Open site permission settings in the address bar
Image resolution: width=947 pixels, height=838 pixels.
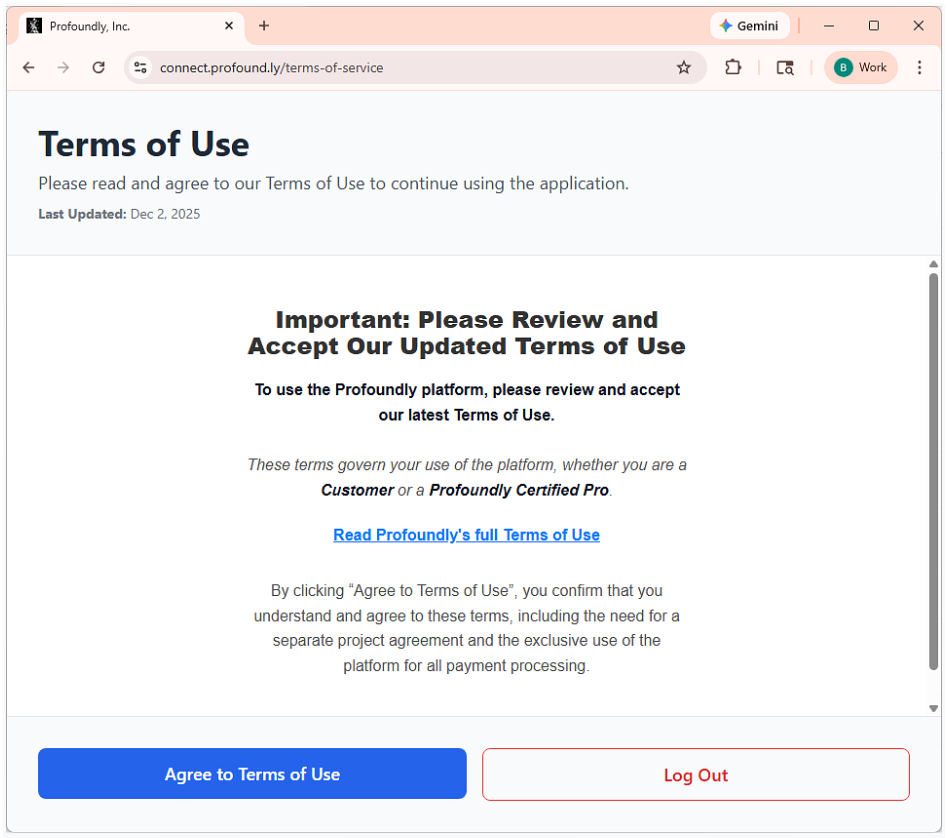point(140,67)
